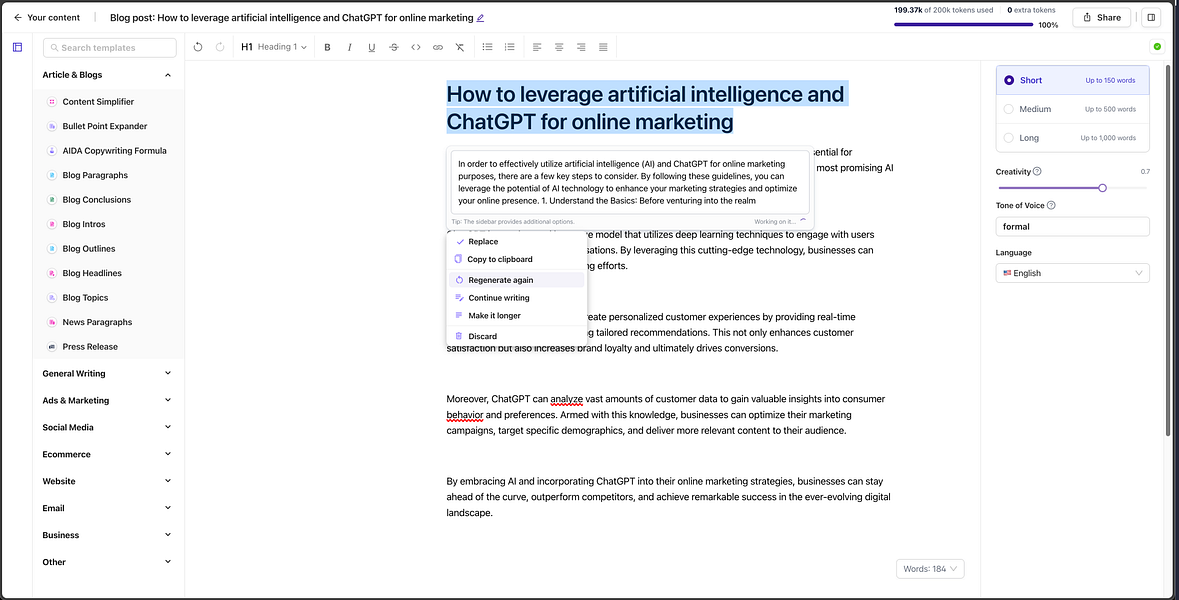1179x600 pixels.
Task: Expand the Business category
Action: (107, 535)
